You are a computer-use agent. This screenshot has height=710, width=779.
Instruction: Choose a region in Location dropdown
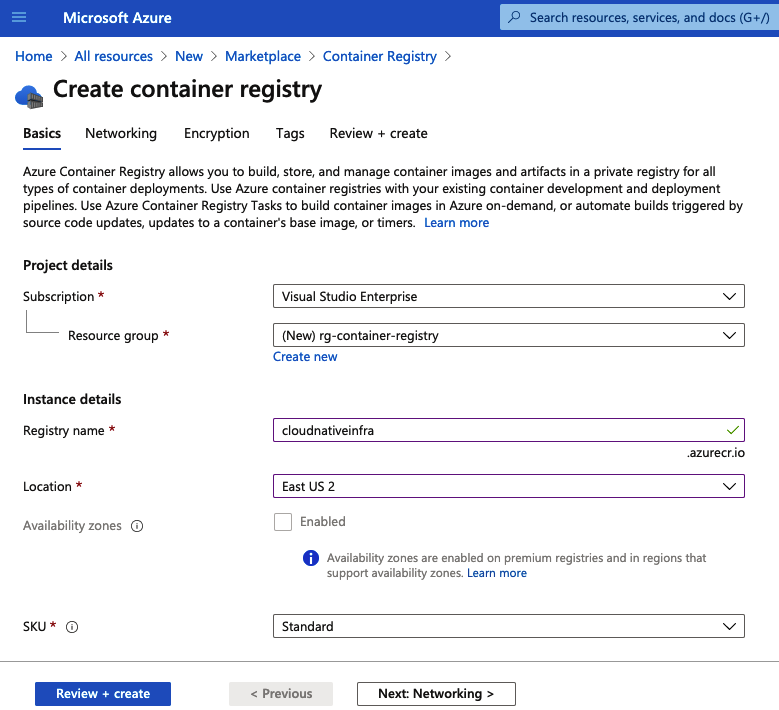coord(508,486)
